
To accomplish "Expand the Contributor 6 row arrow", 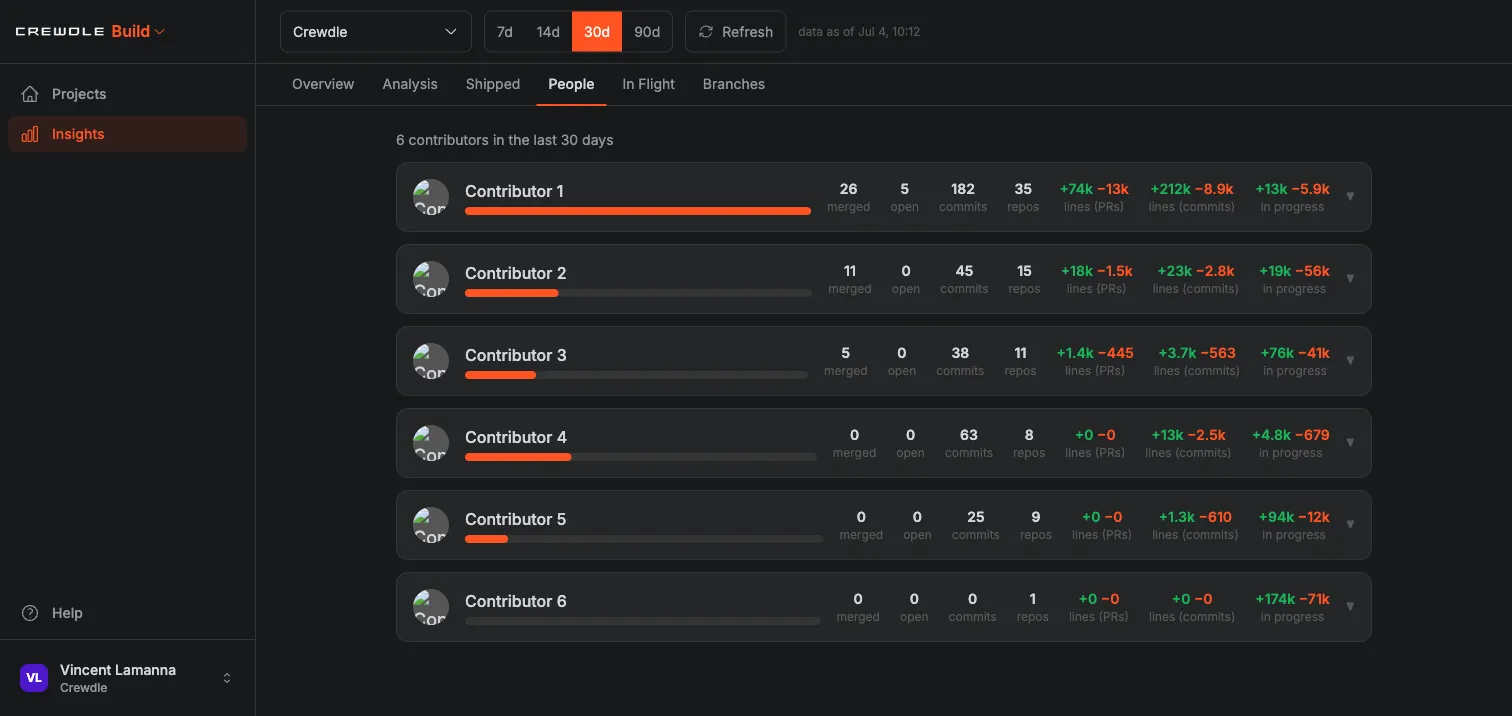I will 1350,606.
